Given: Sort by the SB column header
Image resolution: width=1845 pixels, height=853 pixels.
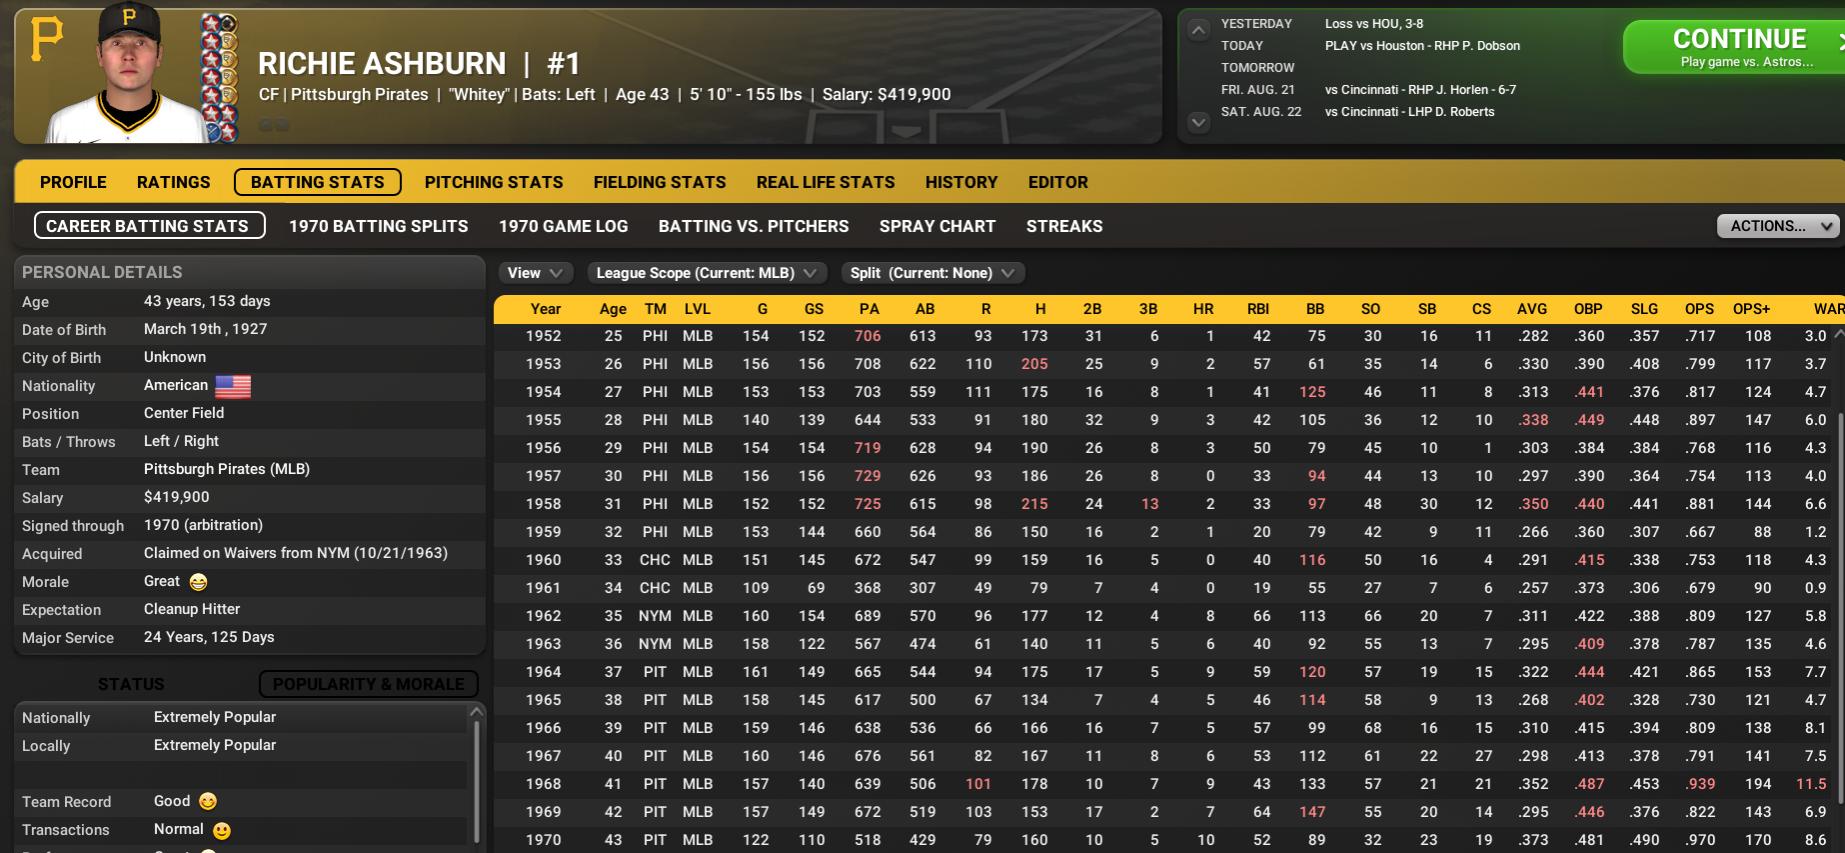Looking at the screenshot, I should pyautogui.click(x=1427, y=309).
